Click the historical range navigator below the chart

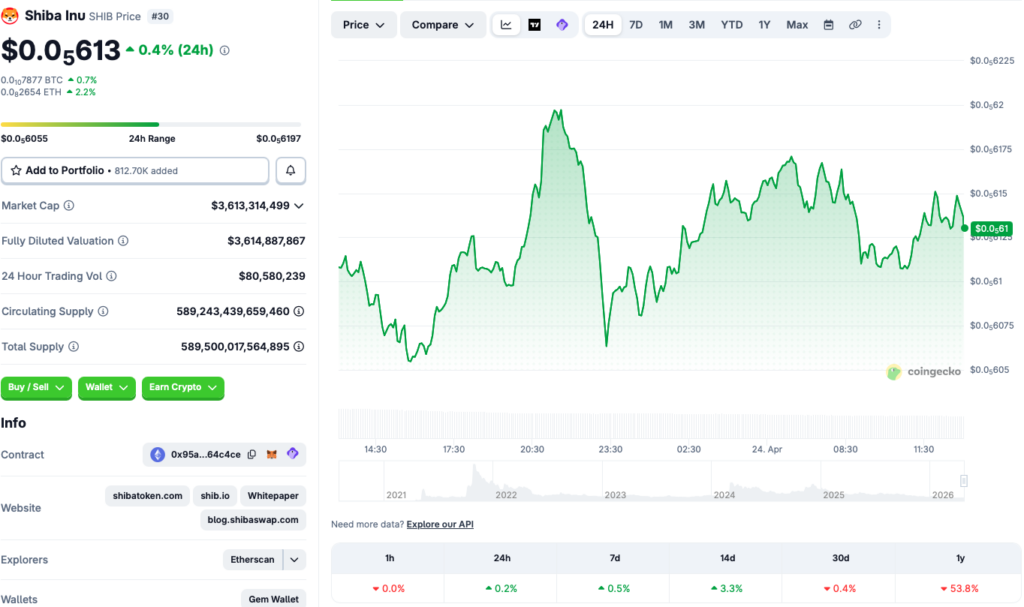tap(650, 482)
